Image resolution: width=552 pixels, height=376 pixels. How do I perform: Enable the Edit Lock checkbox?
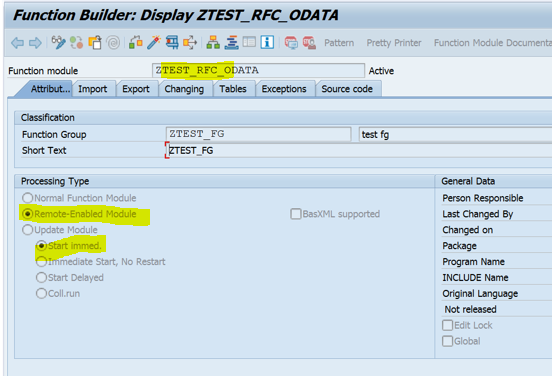click(x=447, y=325)
